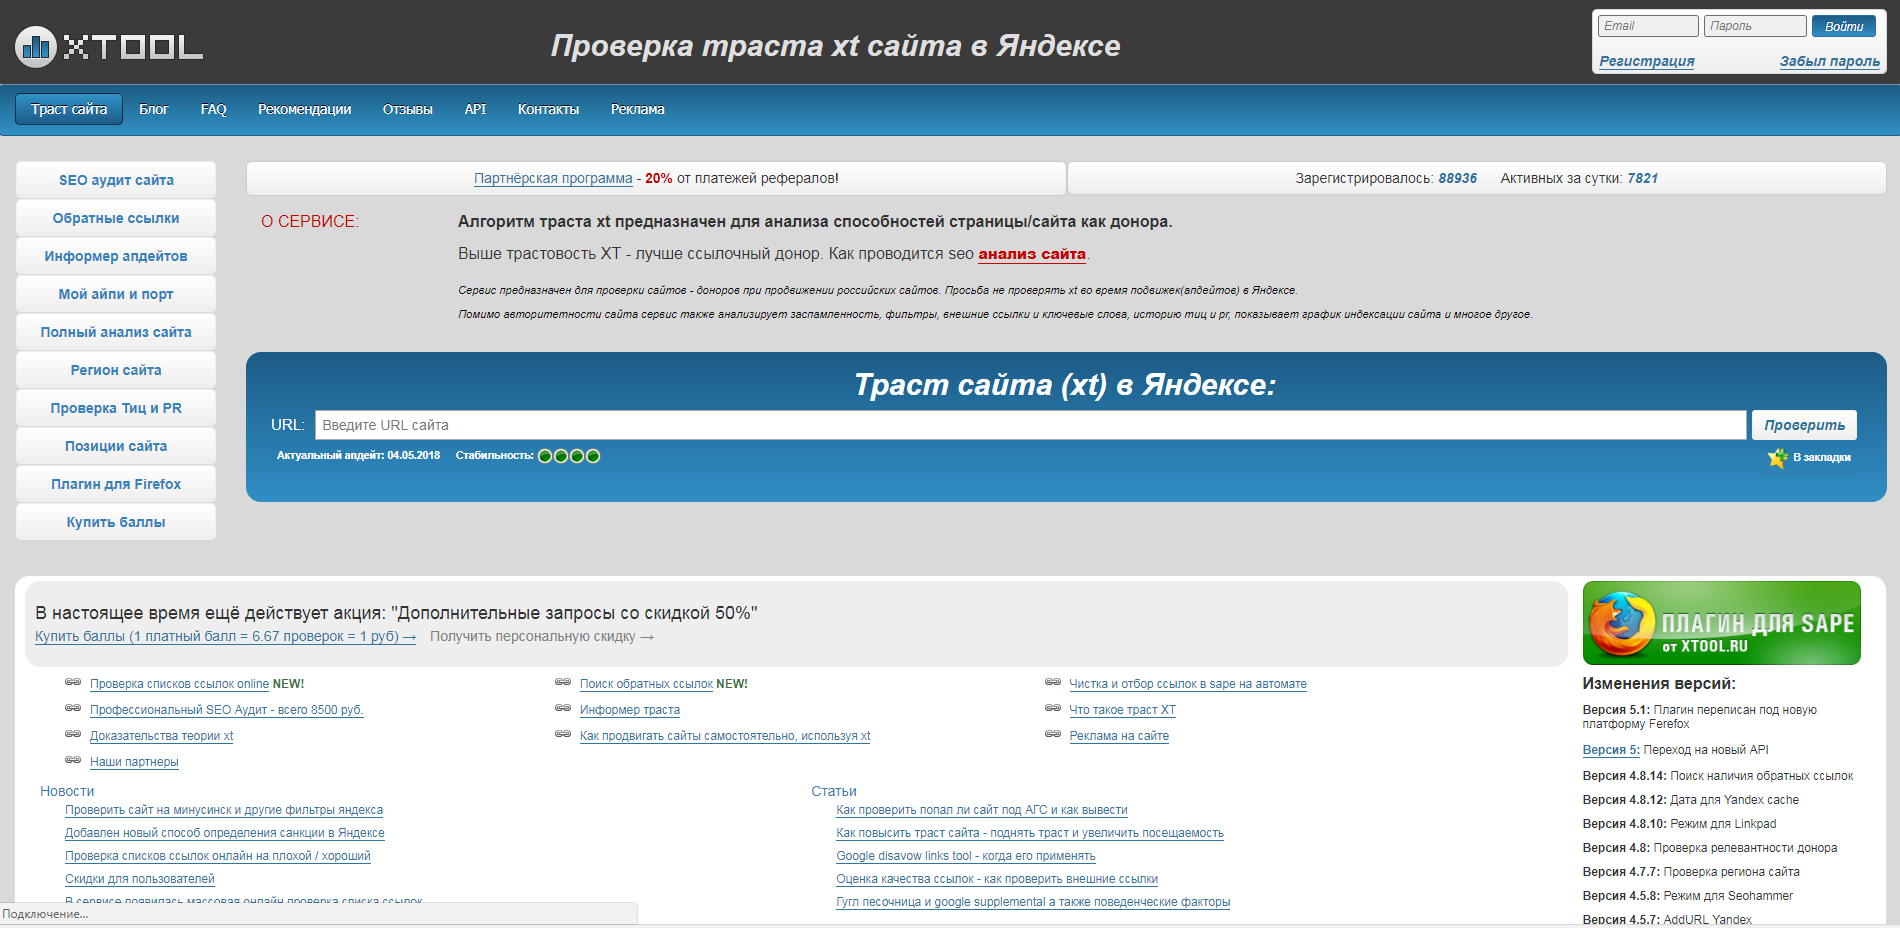The height and width of the screenshot is (928, 1900).
Task: Click chain icon beside 'Проверка списков ссылок online'
Action: point(73,683)
